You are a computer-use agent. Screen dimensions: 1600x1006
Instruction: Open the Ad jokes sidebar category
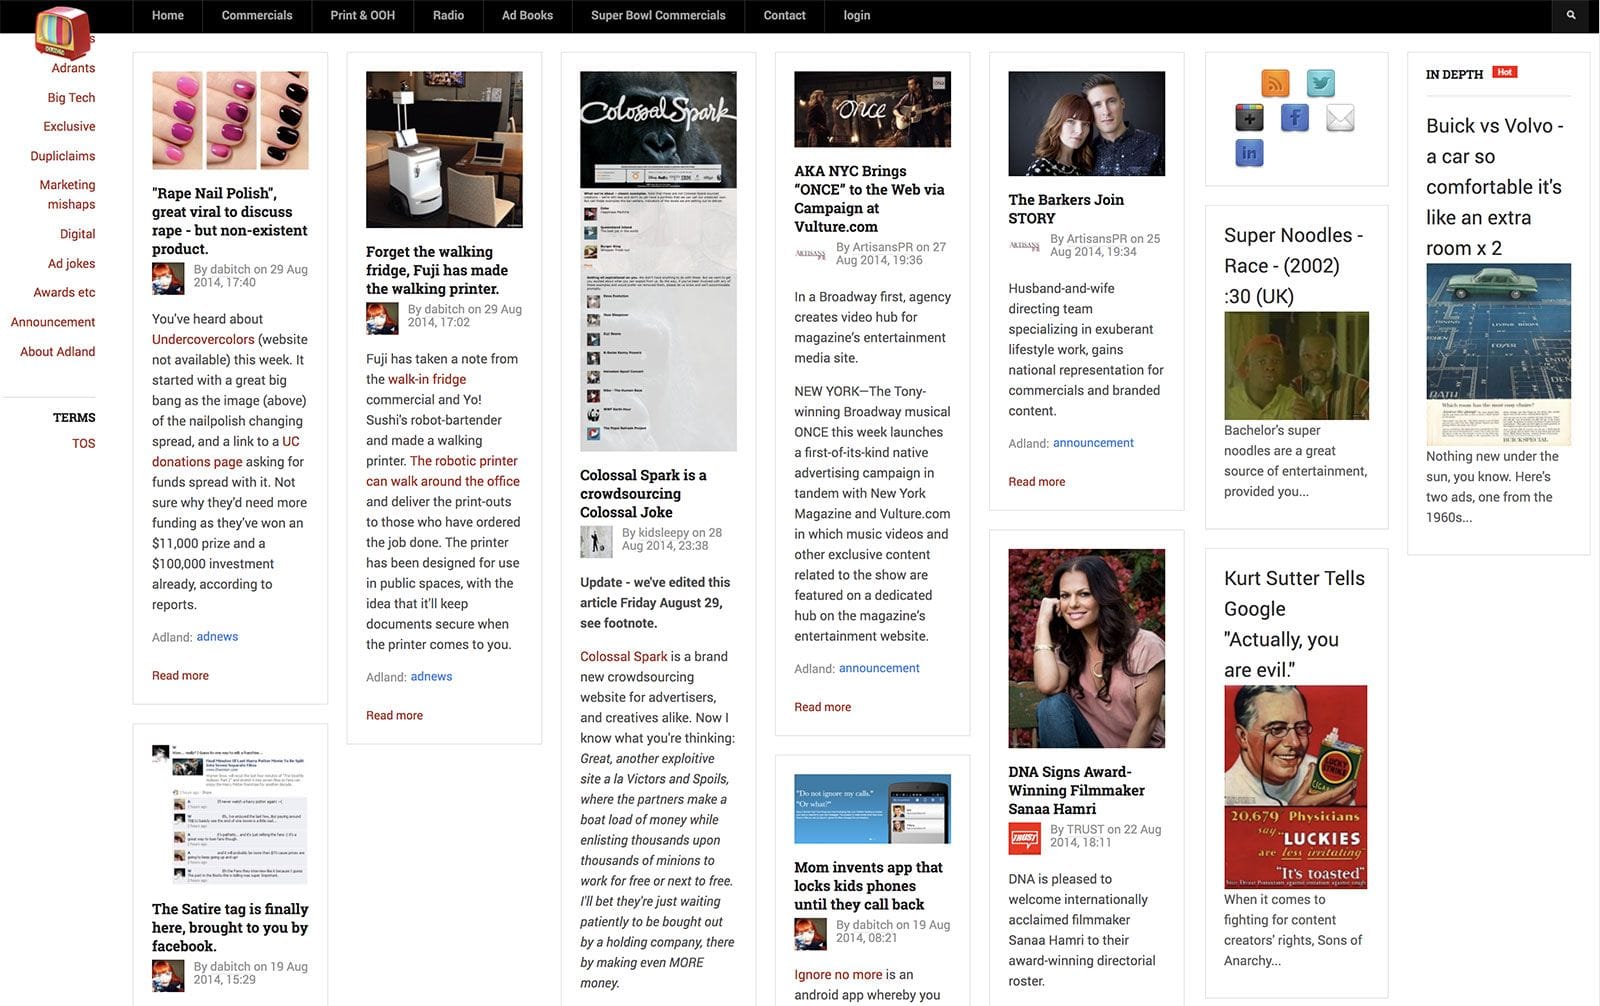click(x=72, y=264)
